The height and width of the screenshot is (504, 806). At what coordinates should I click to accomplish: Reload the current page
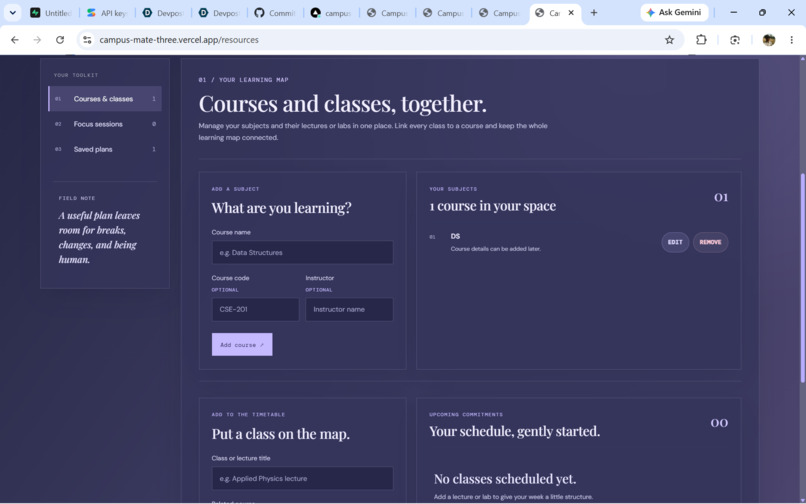[60, 40]
